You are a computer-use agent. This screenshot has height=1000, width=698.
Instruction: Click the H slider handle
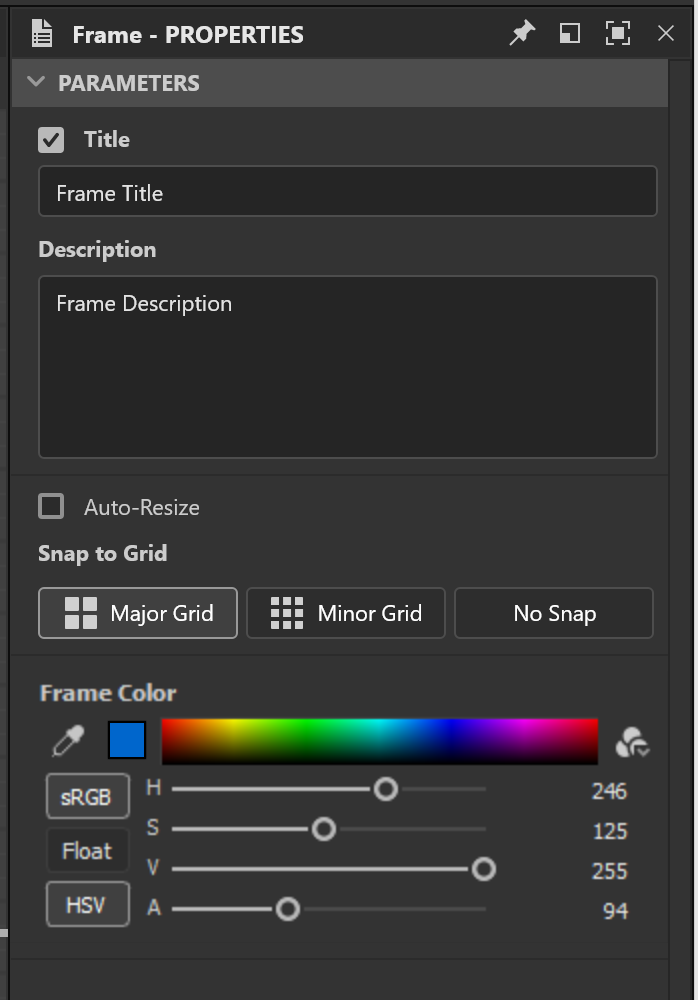pyautogui.click(x=385, y=789)
